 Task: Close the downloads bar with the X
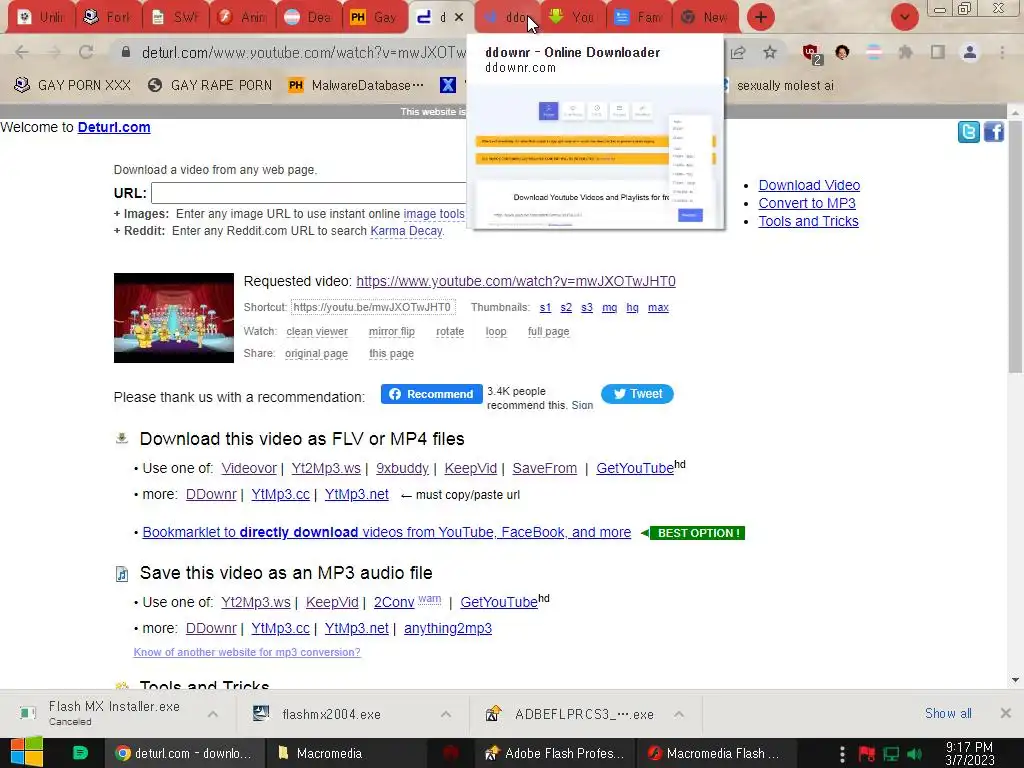click(x=1006, y=713)
